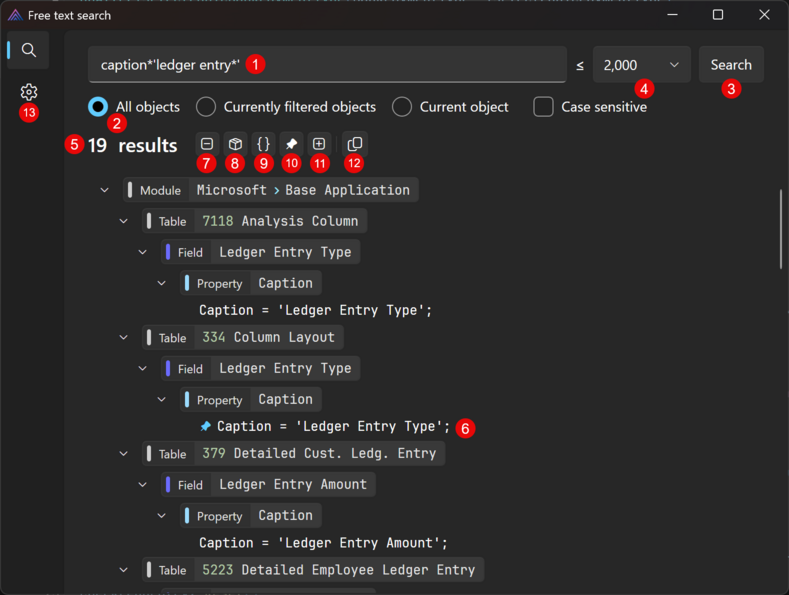The height and width of the screenshot is (595, 789).
Task: Click the pin icon in results toolbar
Action: pos(291,144)
